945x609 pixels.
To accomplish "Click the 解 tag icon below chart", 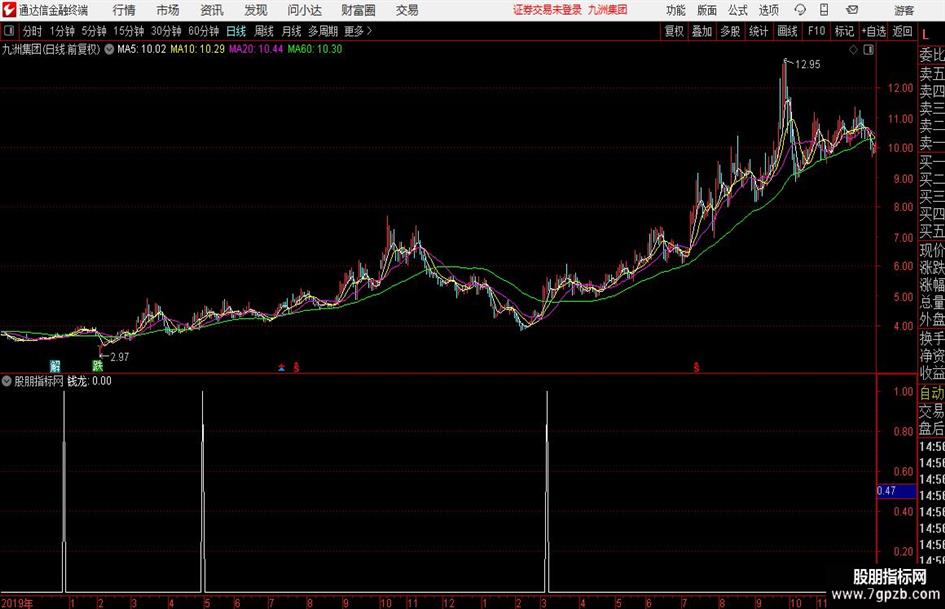I will pos(55,365).
